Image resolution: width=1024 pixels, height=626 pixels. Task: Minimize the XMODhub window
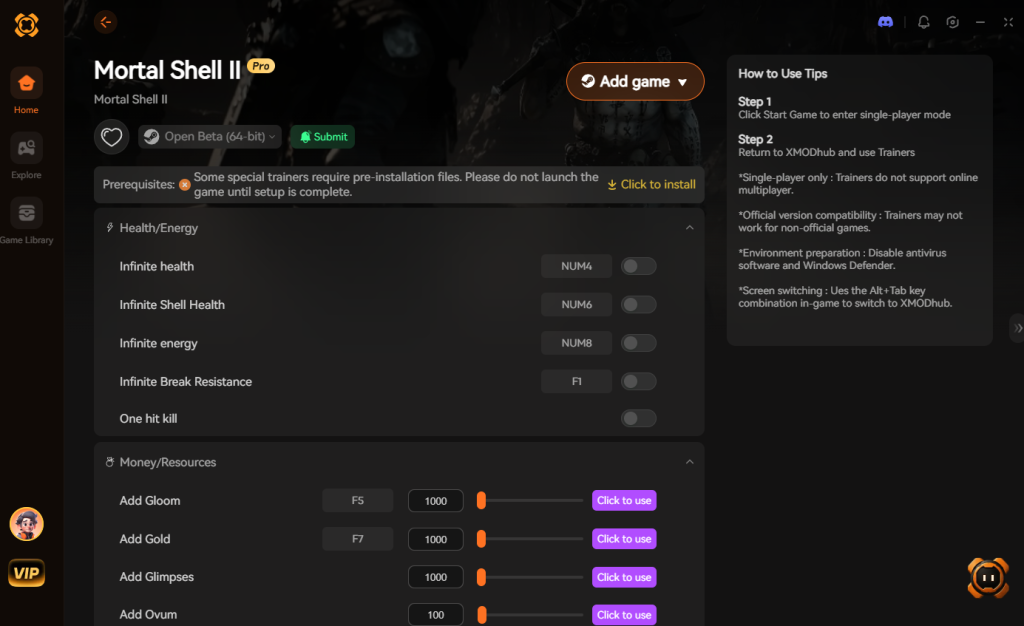pyautogui.click(x=980, y=22)
